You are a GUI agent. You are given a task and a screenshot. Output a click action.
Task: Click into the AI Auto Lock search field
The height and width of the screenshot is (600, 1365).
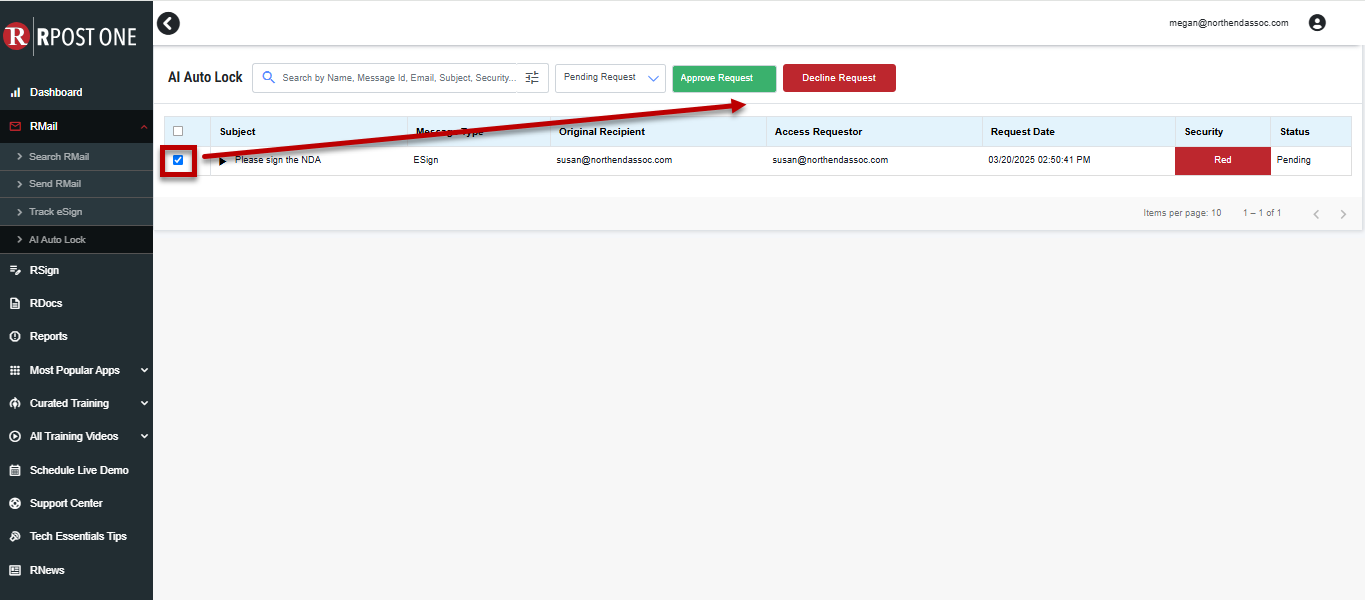pyautogui.click(x=400, y=78)
